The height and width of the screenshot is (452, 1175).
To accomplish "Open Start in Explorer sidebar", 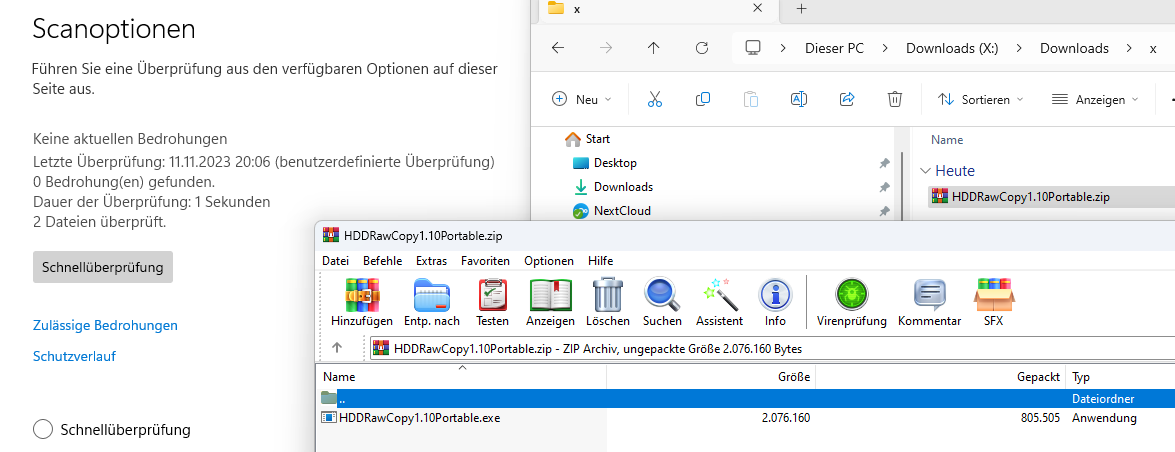I will coord(588,139).
